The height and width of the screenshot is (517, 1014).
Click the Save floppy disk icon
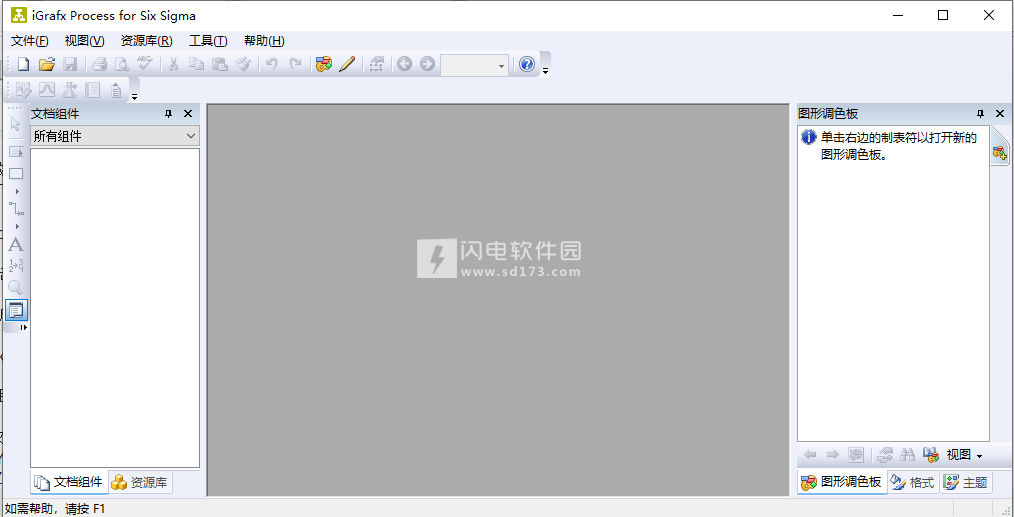pyautogui.click(x=70, y=64)
